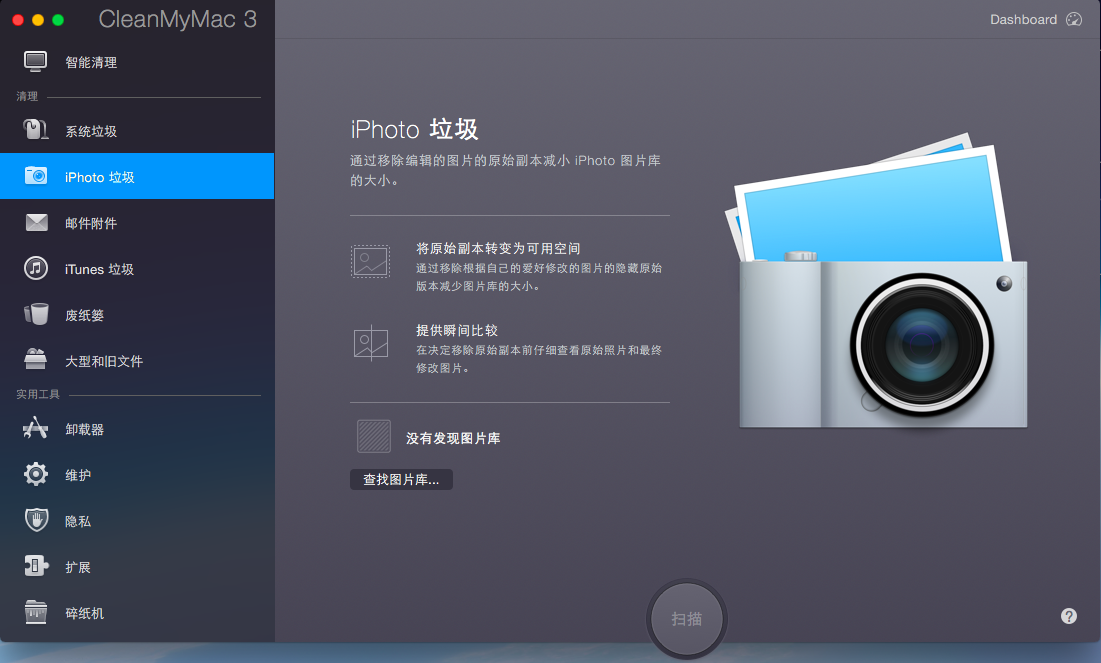The height and width of the screenshot is (663, 1101).
Task: Click the 清理 section label
Action: pos(27,96)
